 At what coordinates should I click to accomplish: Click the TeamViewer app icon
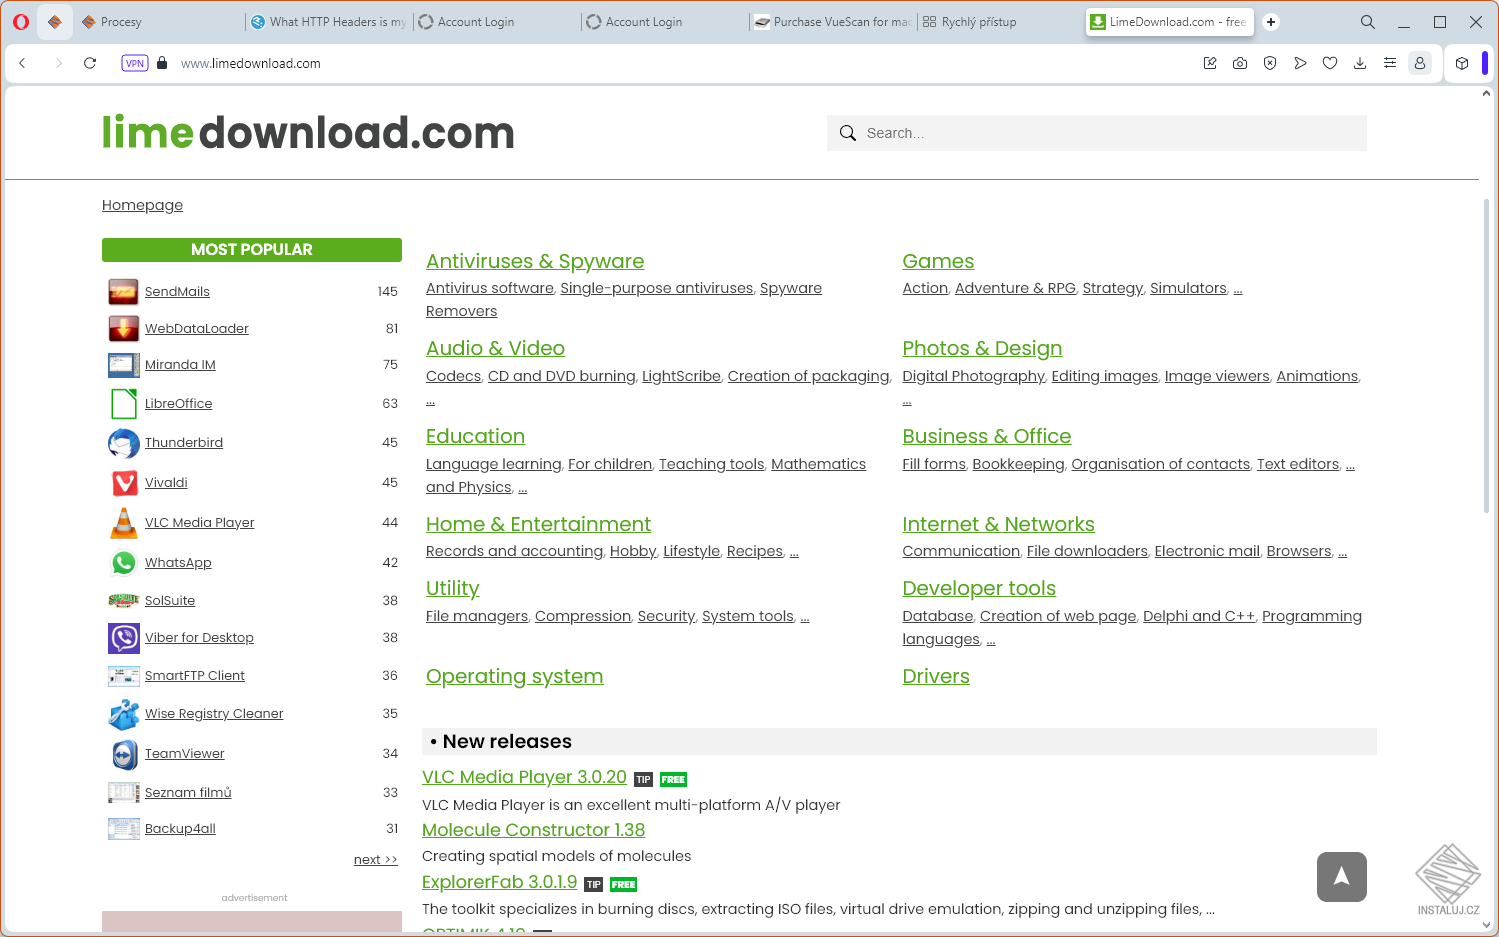click(124, 753)
